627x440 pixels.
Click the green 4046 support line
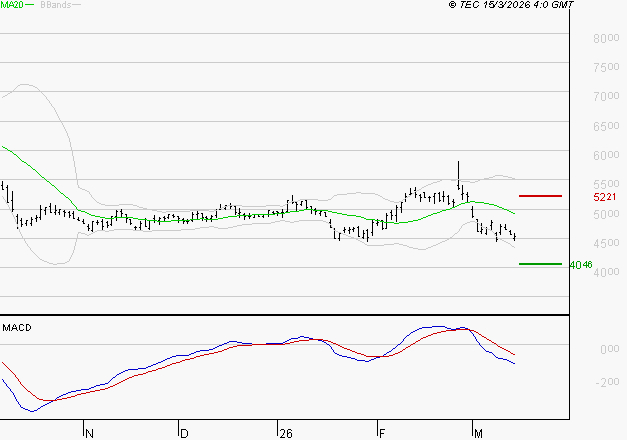pyautogui.click(x=540, y=264)
